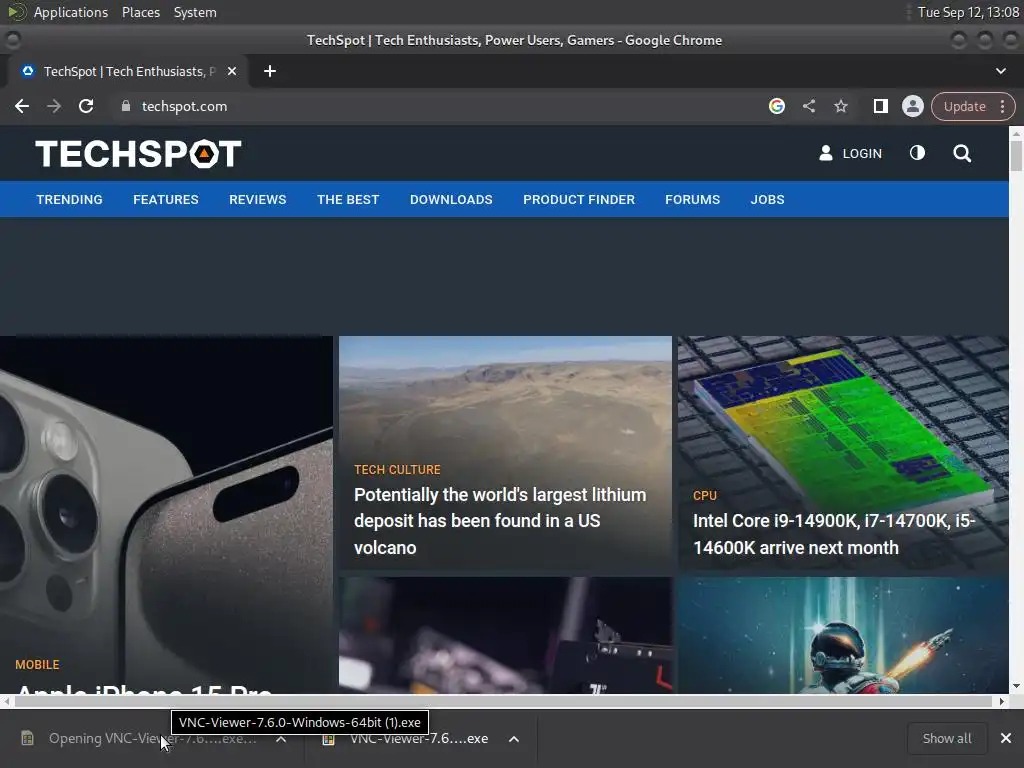Open the Chrome profile avatar
Image resolution: width=1024 pixels, height=768 pixels.
pyautogui.click(x=912, y=106)
